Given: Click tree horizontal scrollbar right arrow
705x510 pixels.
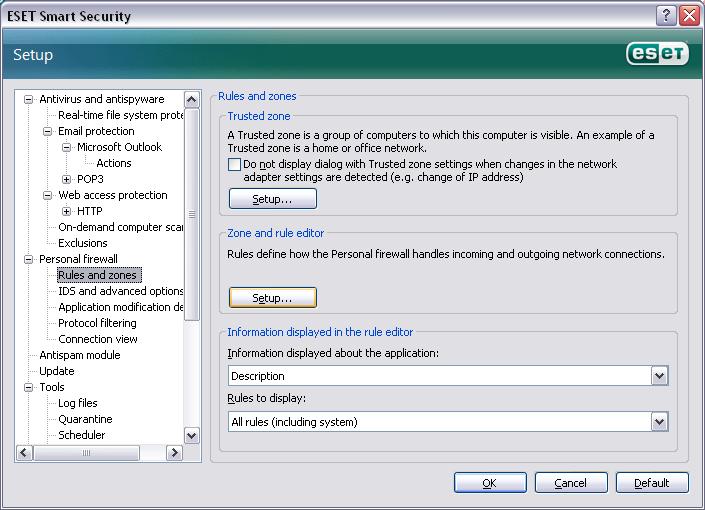Looking at the screenshot, I should (174, 453).
